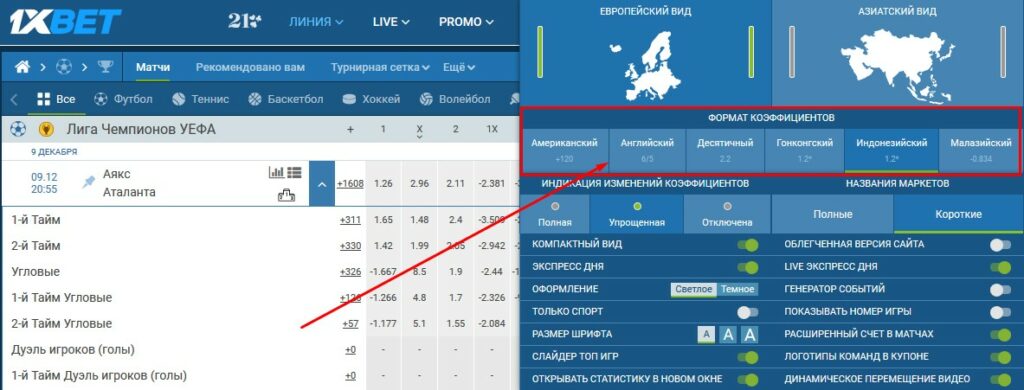
Task: Choose Гонконгский odds format
Action: point(805,150)
